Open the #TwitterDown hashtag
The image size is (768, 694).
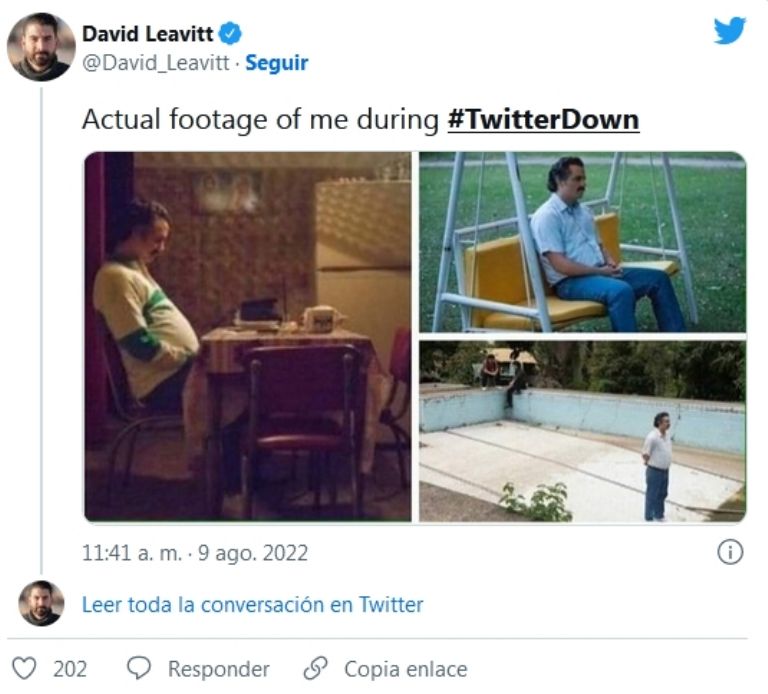[x=542, y=120]
